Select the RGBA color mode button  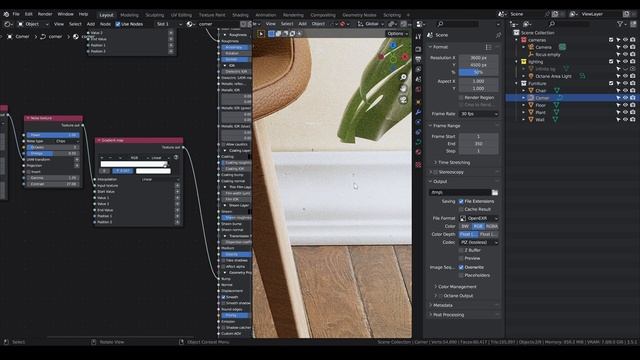491,226
